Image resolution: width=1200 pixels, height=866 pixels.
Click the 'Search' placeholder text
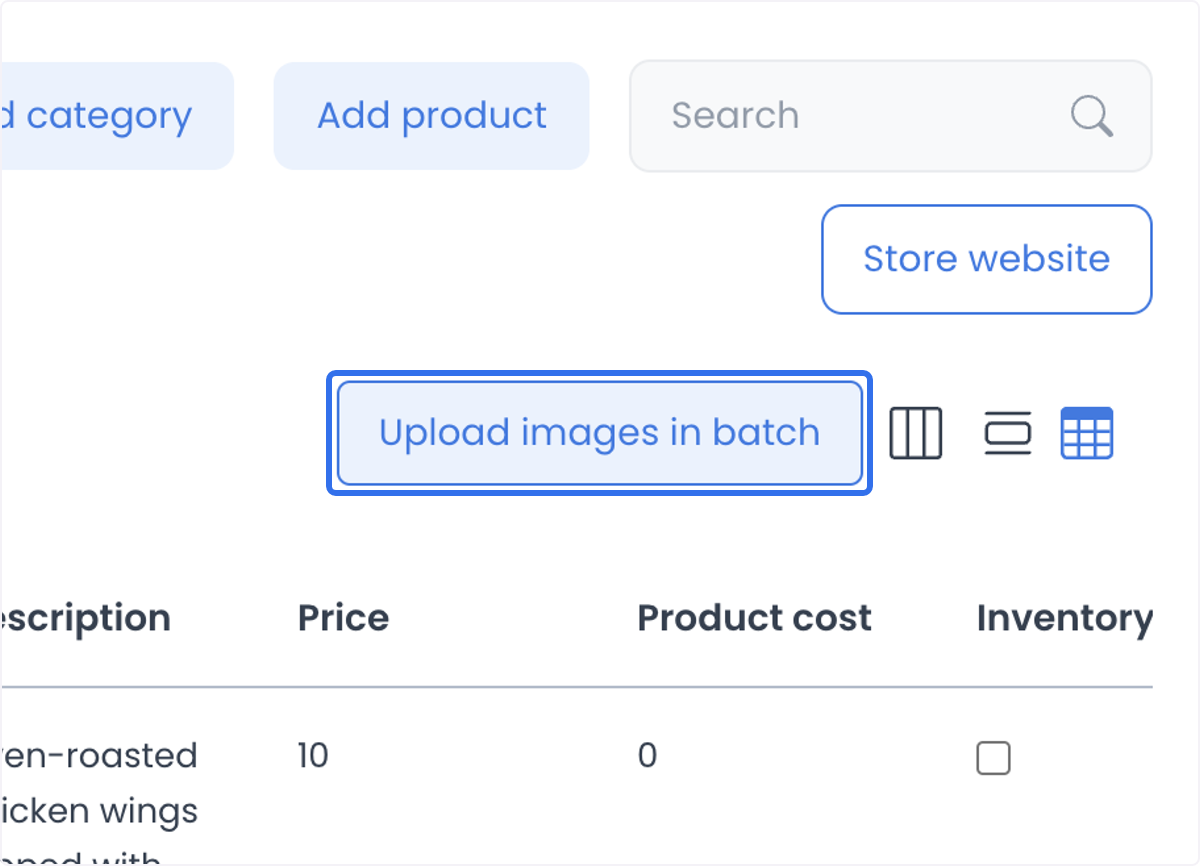click(x=735, y=116)
